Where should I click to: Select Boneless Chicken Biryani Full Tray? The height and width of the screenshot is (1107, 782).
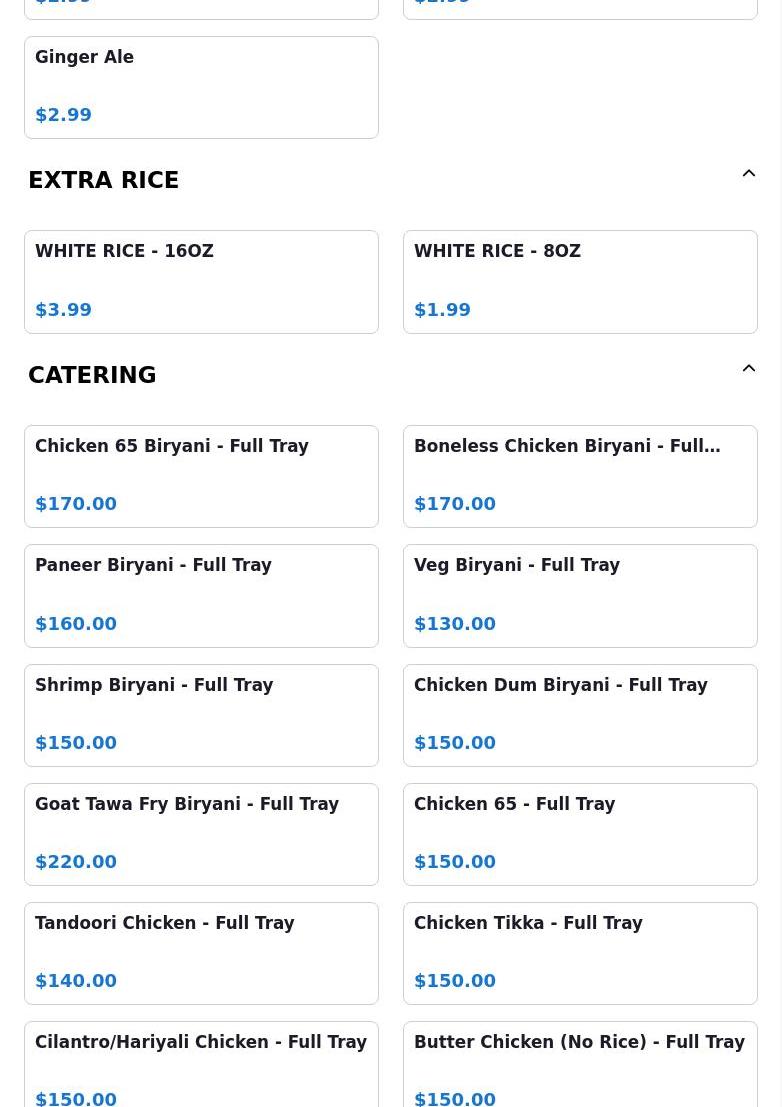(580, 476)
